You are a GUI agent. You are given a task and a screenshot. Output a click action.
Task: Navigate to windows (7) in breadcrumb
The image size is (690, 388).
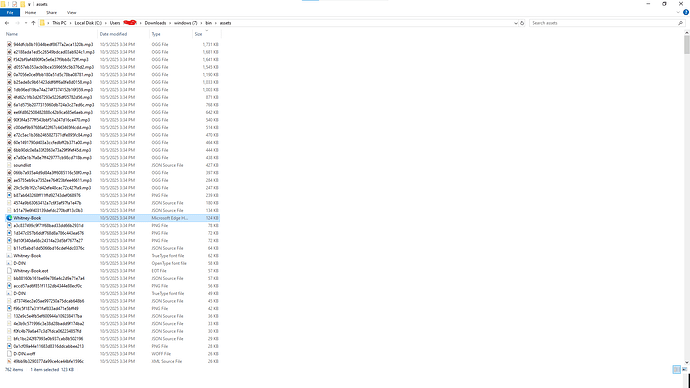click(186, 23)
